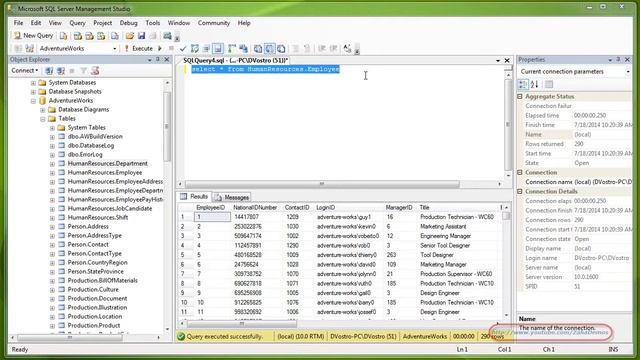Click the Categorized icon in Properties panel
640x360 pixels.
pos(523,84)
